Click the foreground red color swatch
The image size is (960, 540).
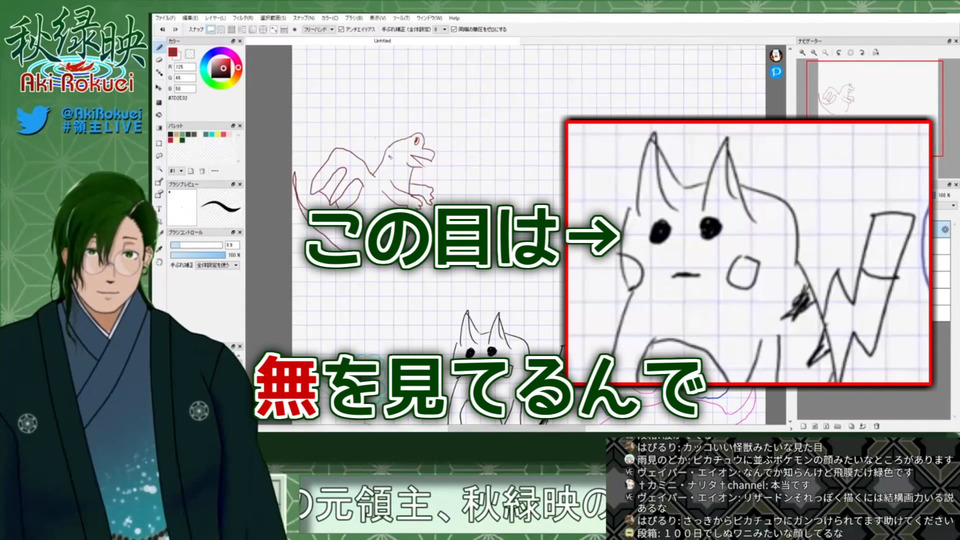pyautogui.click(x=173, y=51)
